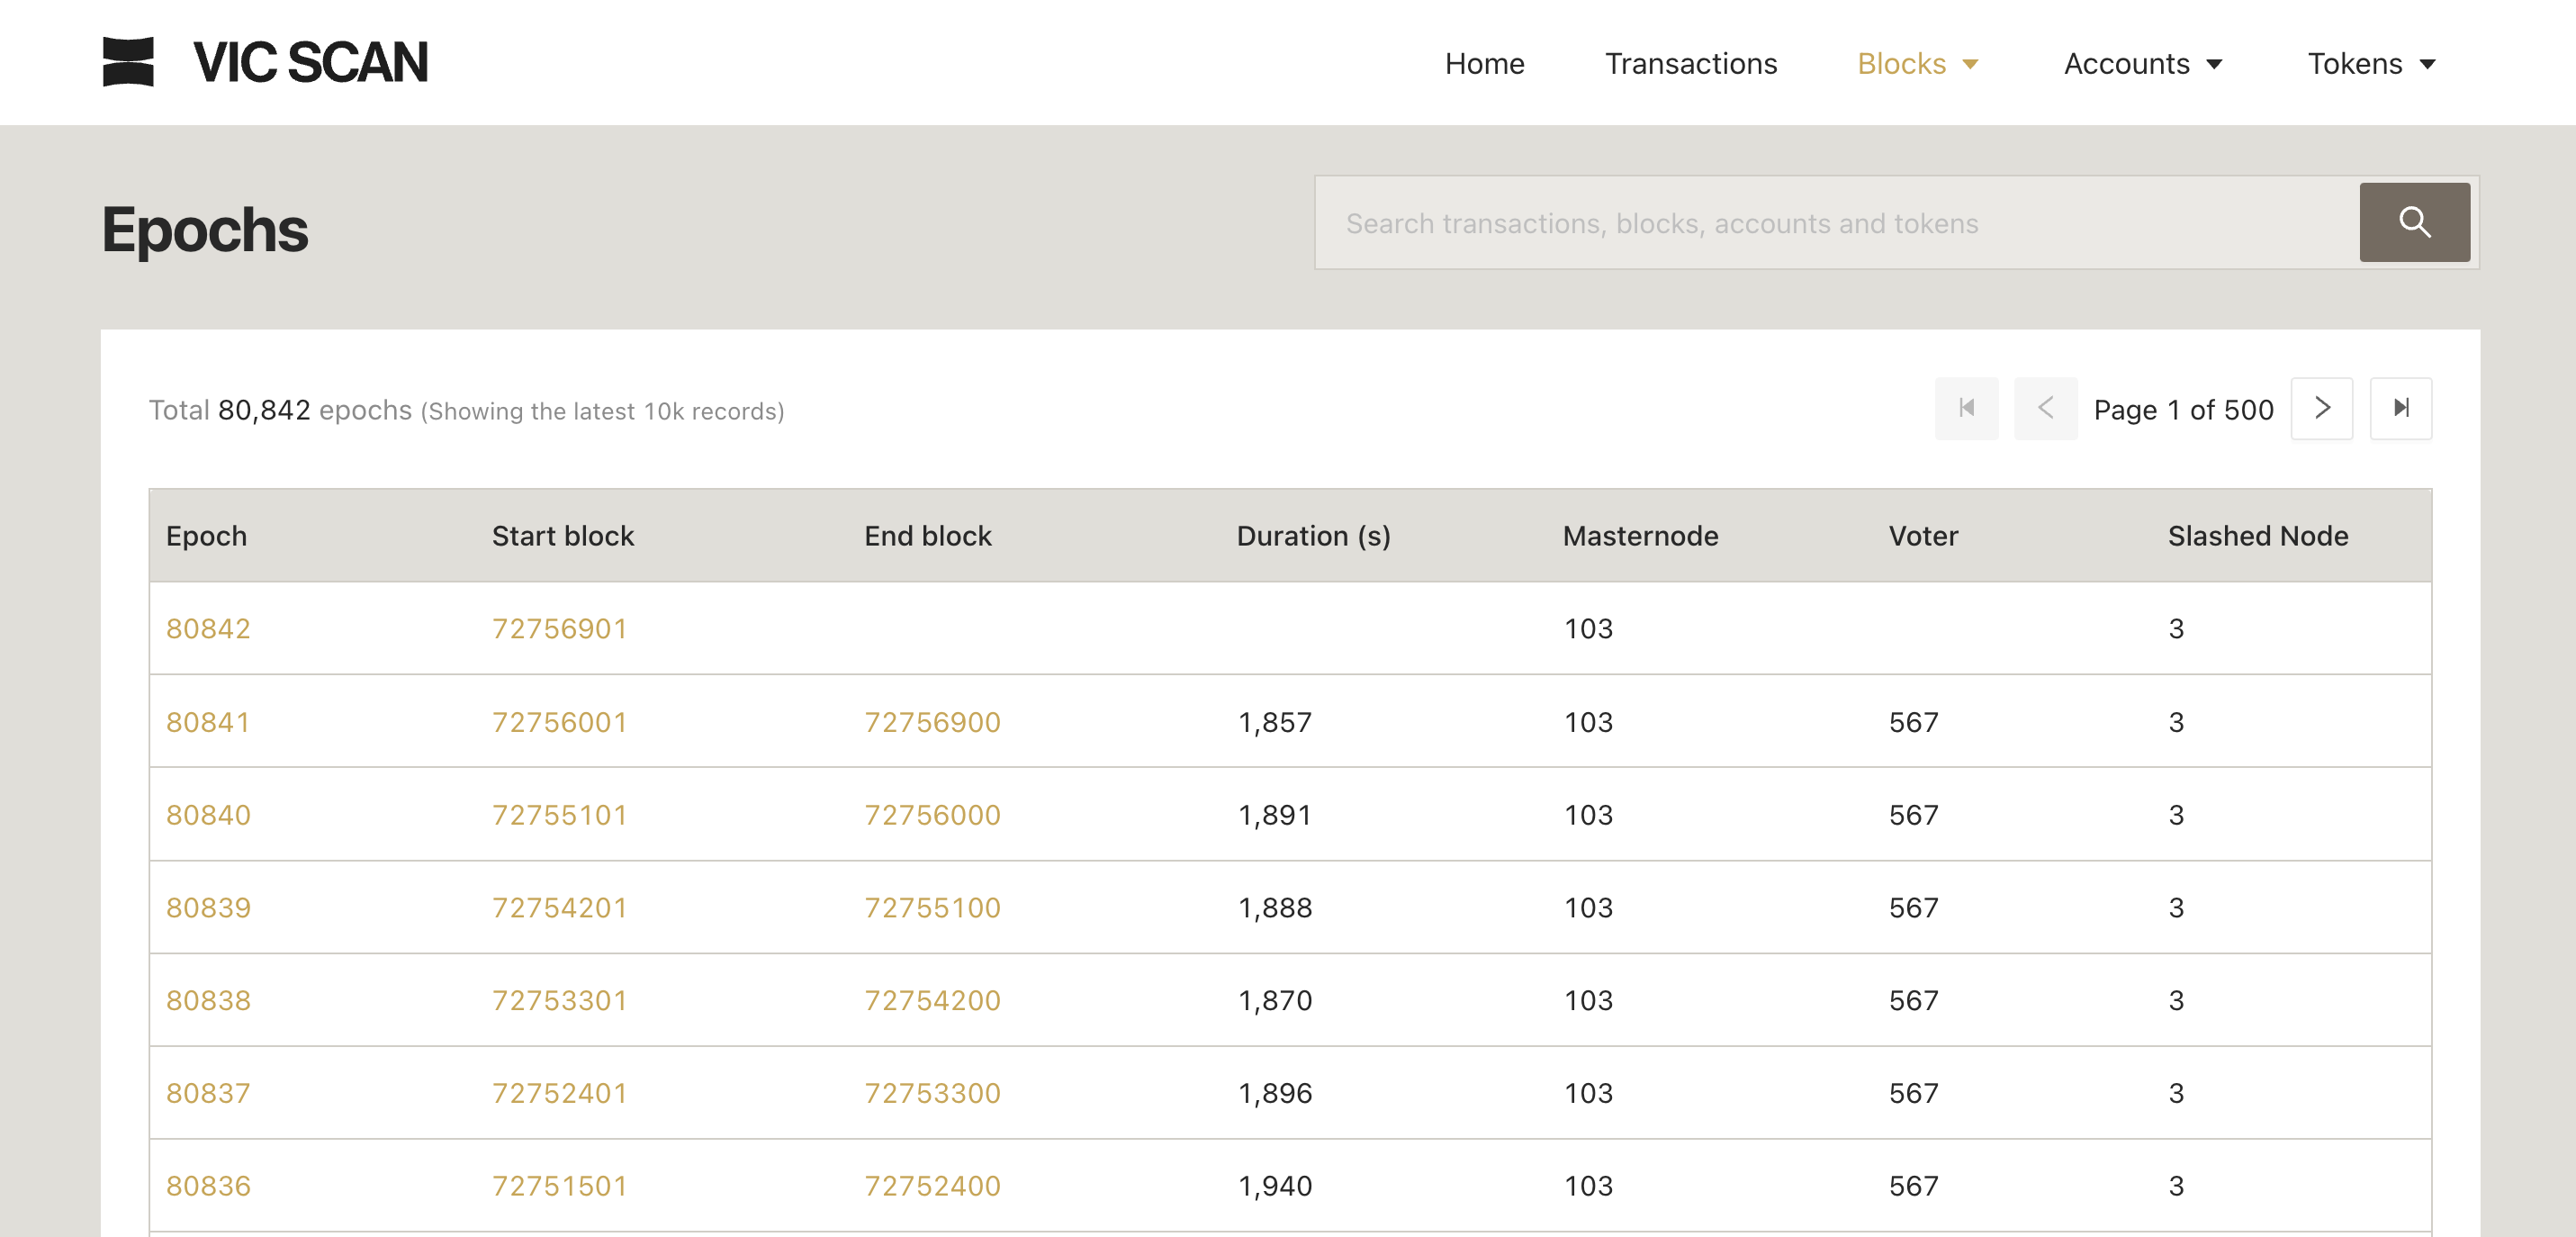Open the Accounts dropdown menu

(2142, 64)
